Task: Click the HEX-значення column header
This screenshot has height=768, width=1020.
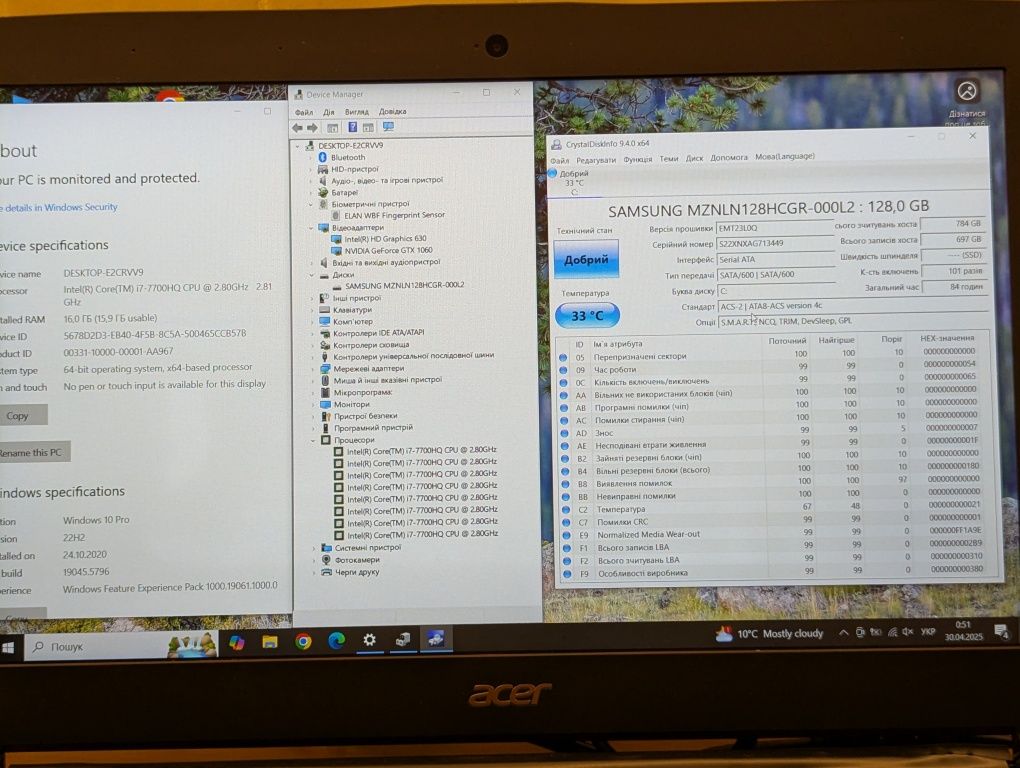Action: [946, 339]
